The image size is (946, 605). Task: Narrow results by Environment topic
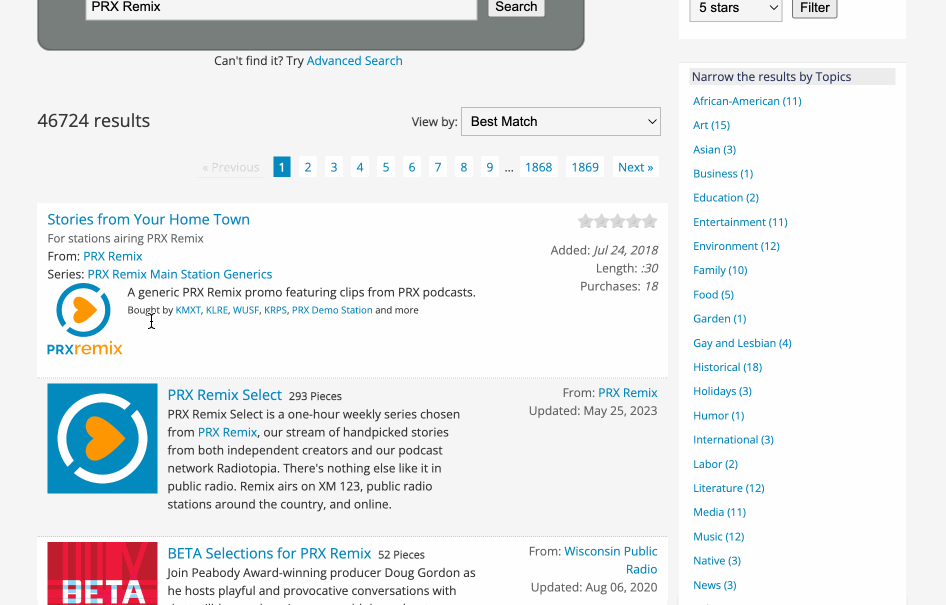[x=736, y=246]
